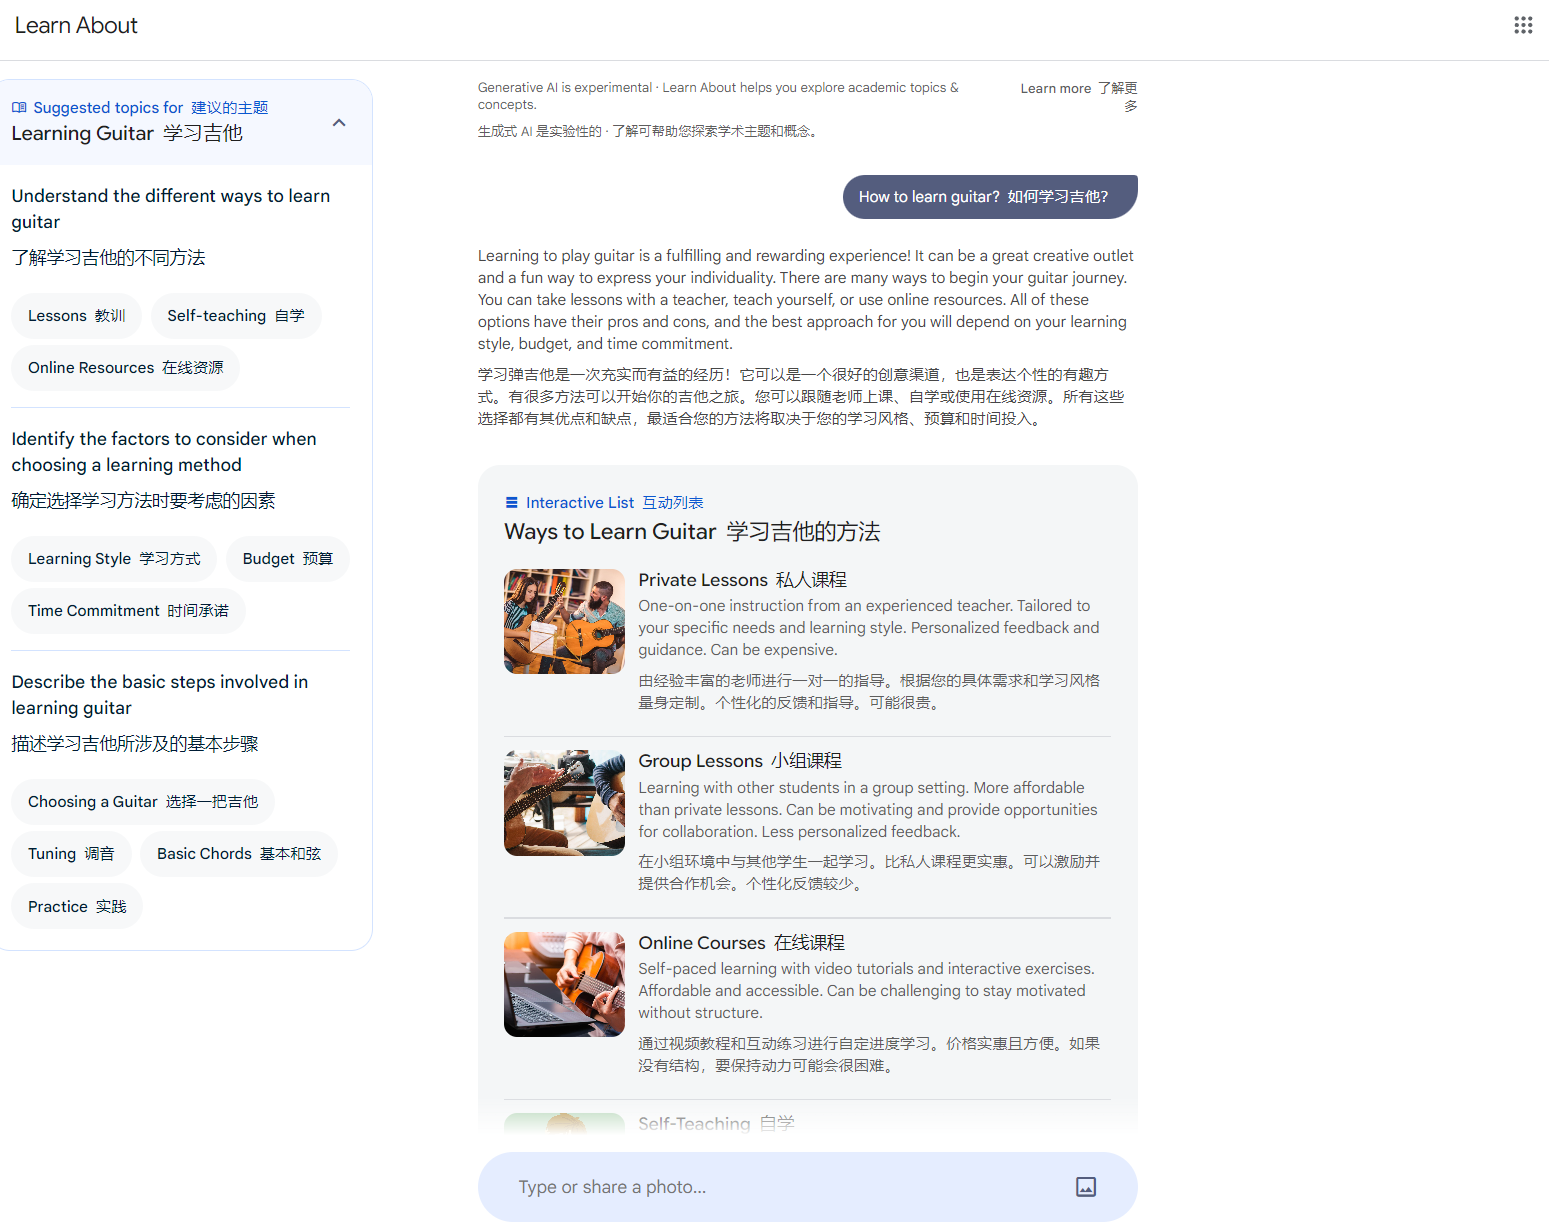1549x1232 pixels.
Task: Select the Self-teaching topic chip
Action: 236,316
